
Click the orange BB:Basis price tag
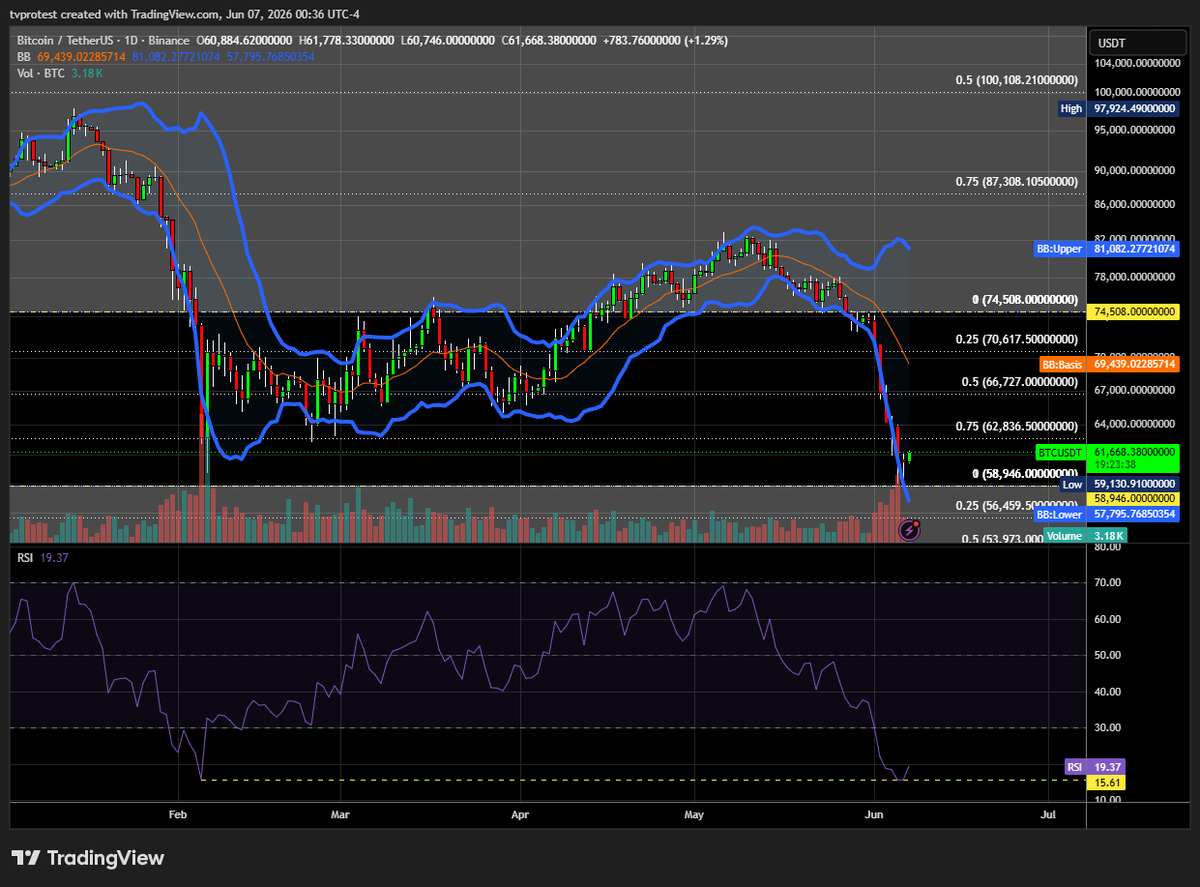(x=1109, y=364)
